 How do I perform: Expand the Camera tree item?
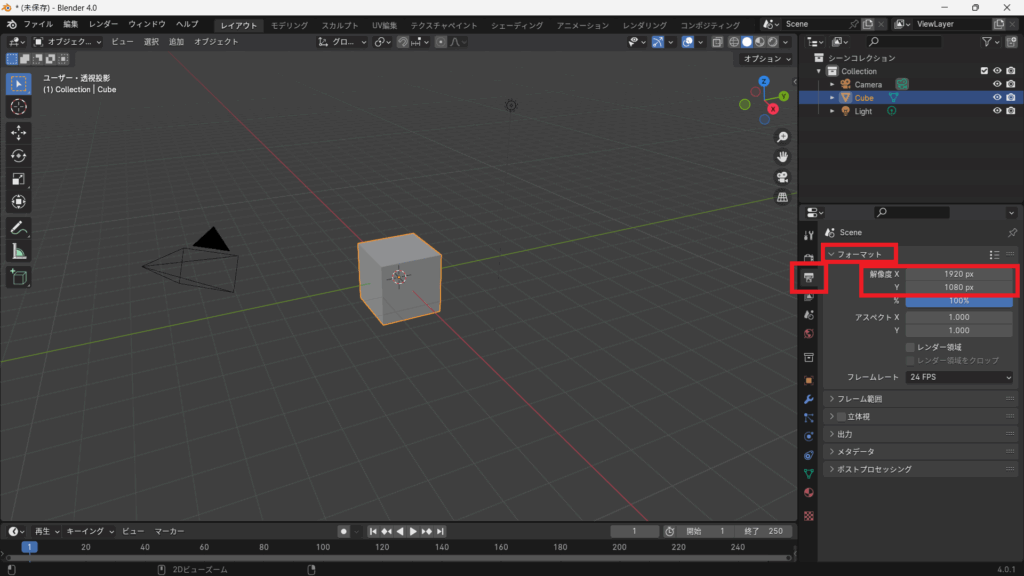point(832,84)
